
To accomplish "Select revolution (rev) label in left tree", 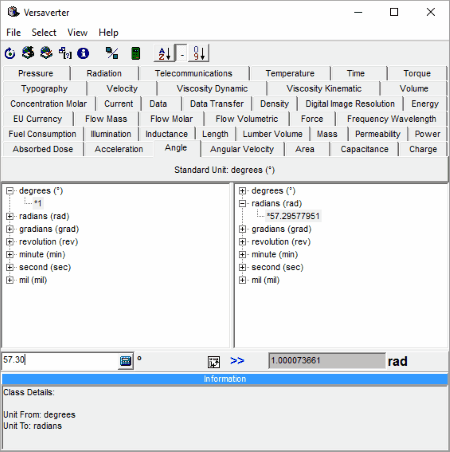I will pyautogui.click(x=49, y=242).
